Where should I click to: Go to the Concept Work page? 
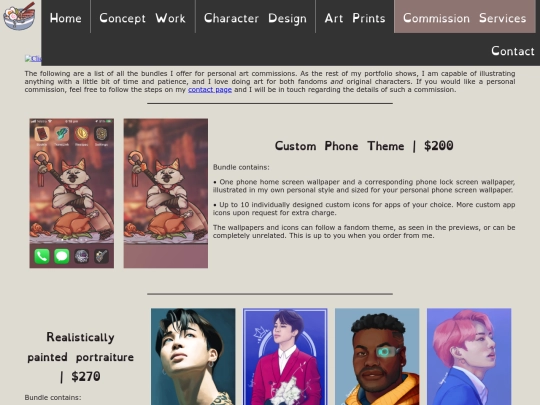click(142, 18)
